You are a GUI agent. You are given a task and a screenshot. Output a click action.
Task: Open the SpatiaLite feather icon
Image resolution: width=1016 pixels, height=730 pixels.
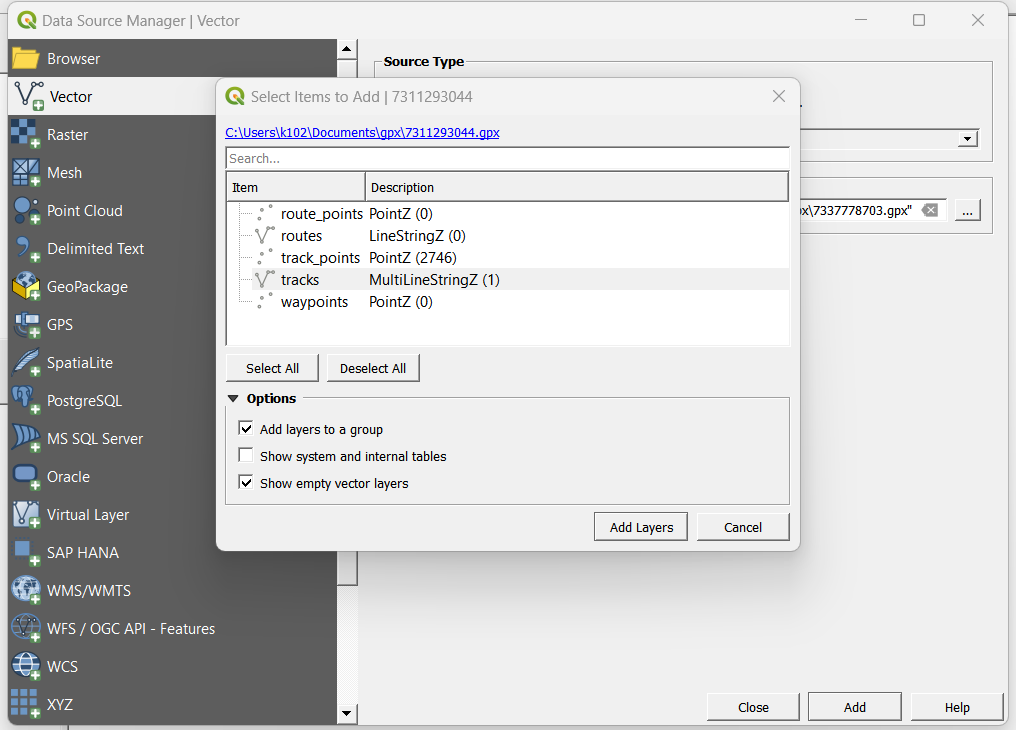click(26, 363)
